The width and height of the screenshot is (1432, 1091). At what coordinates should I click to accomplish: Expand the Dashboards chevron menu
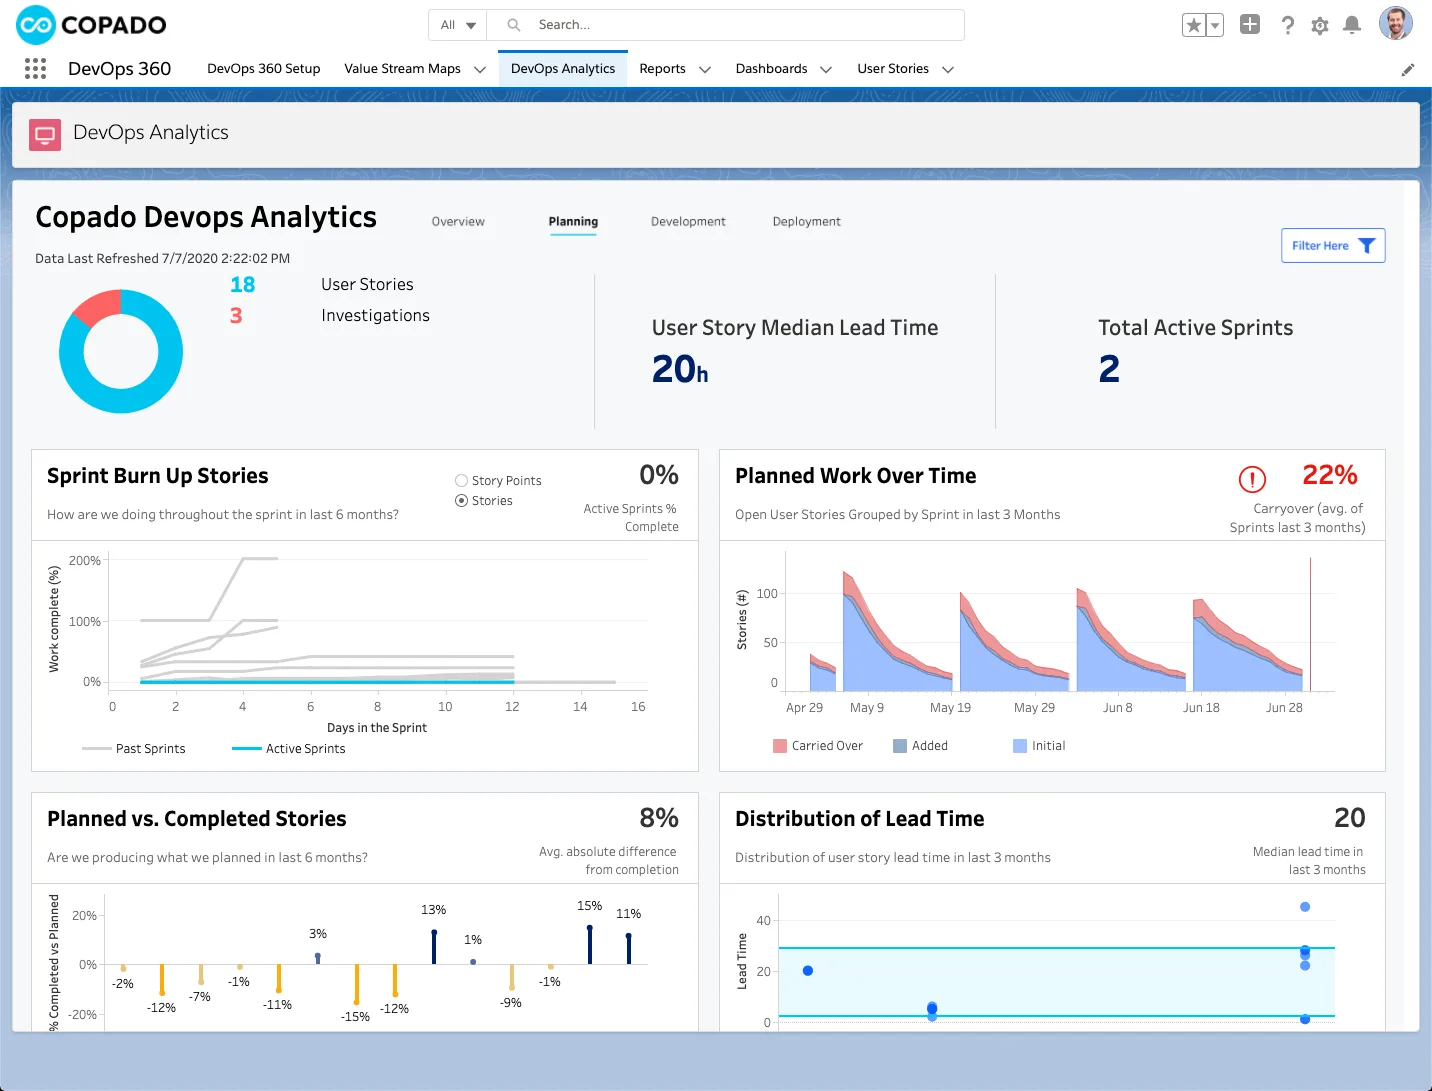tap(826, 70)
